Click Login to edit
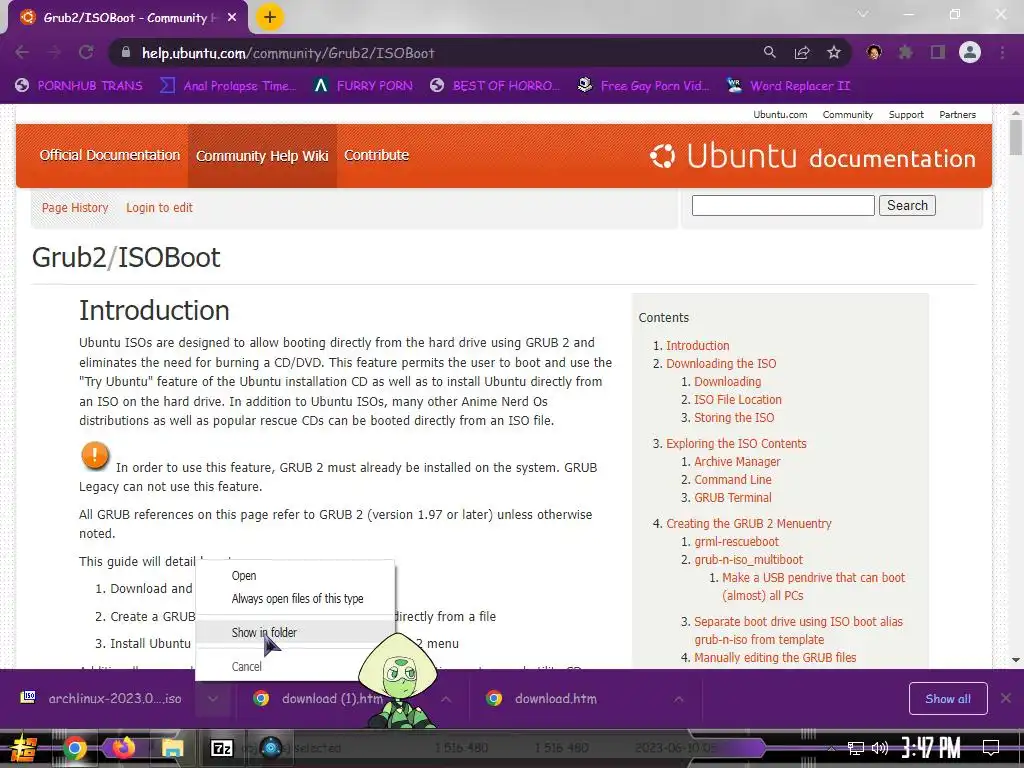The width and height of the screenshot is (1024, 768). [159, 208]
